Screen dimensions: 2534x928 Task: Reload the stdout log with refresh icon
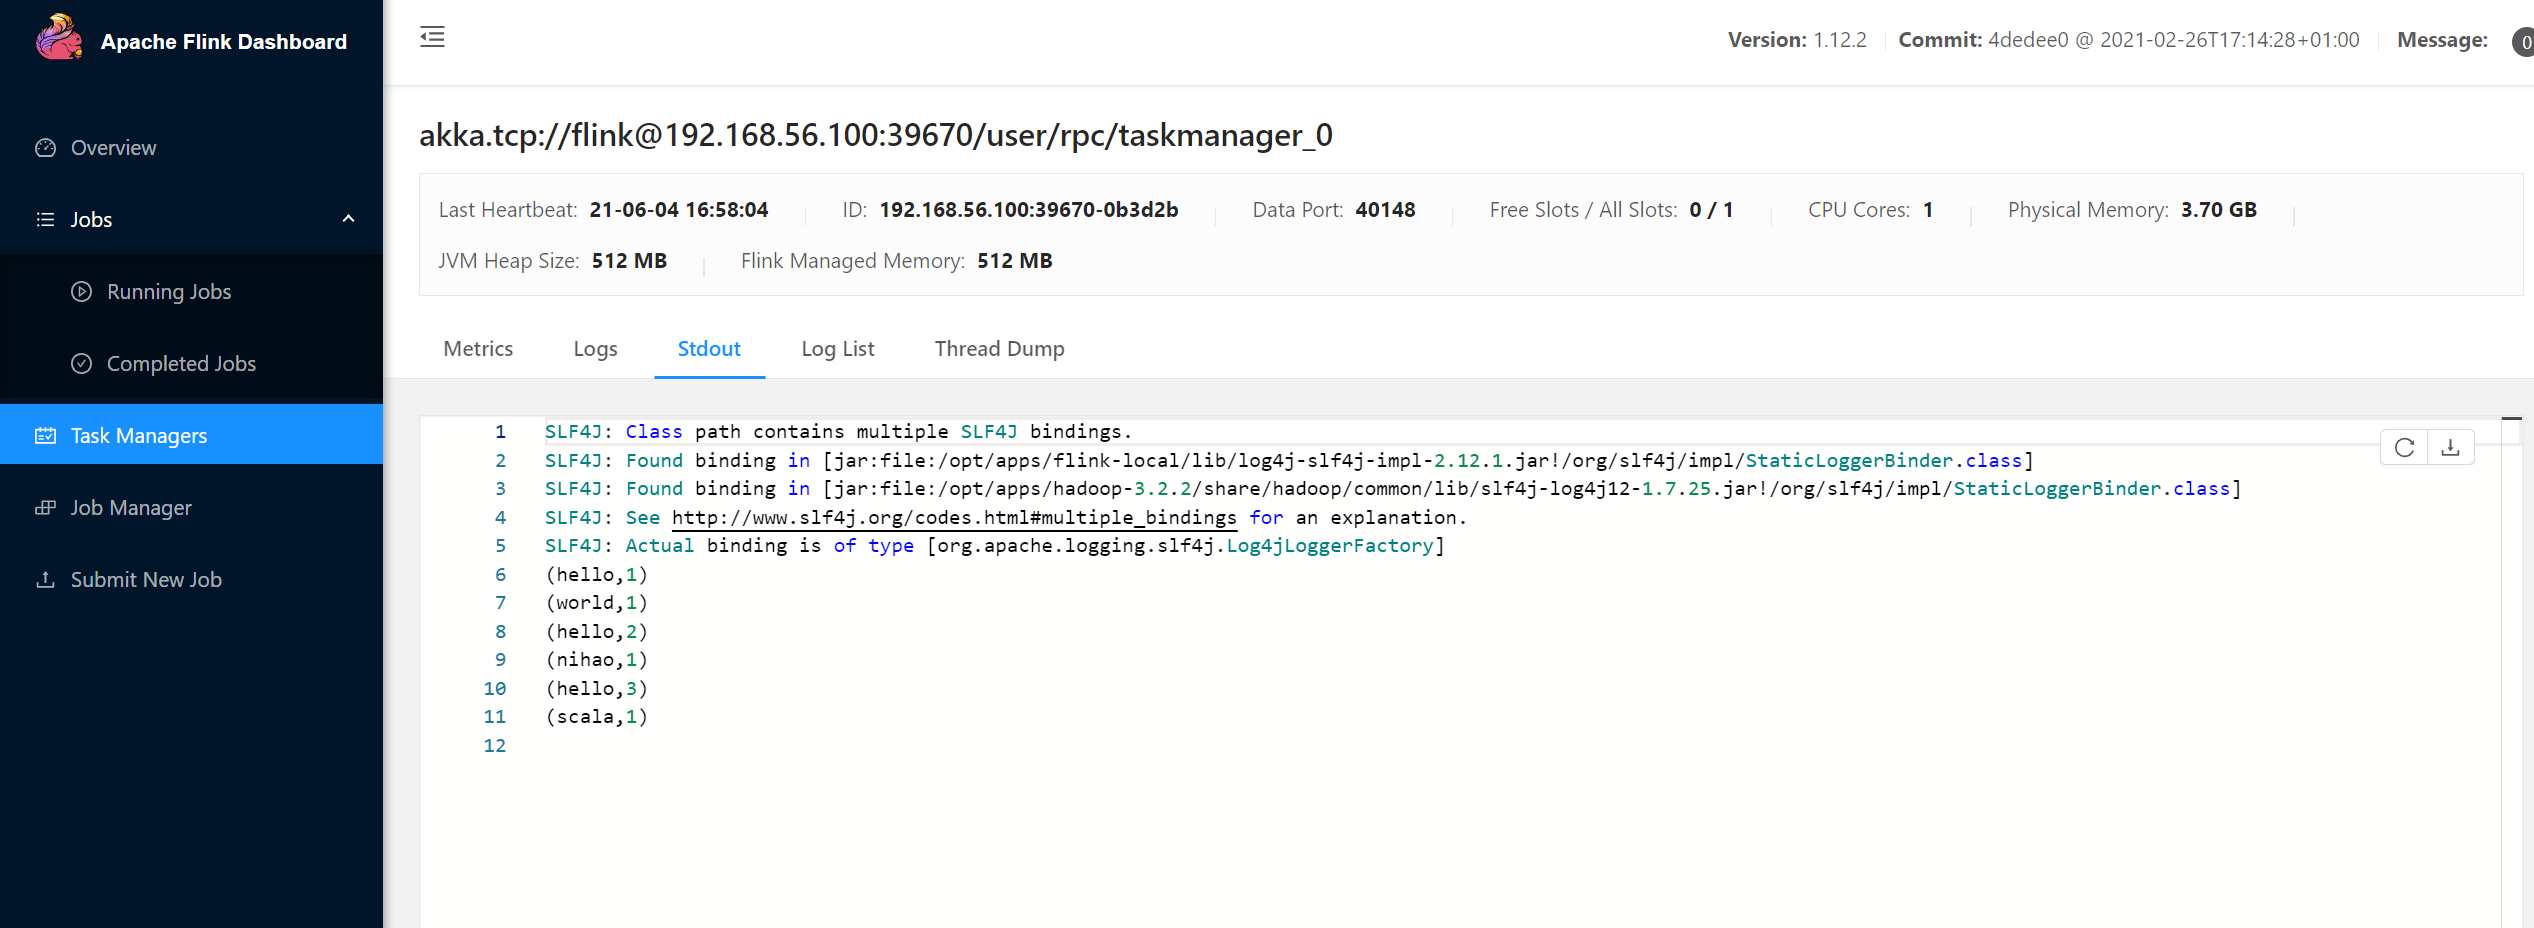(x=2405, y=448)
